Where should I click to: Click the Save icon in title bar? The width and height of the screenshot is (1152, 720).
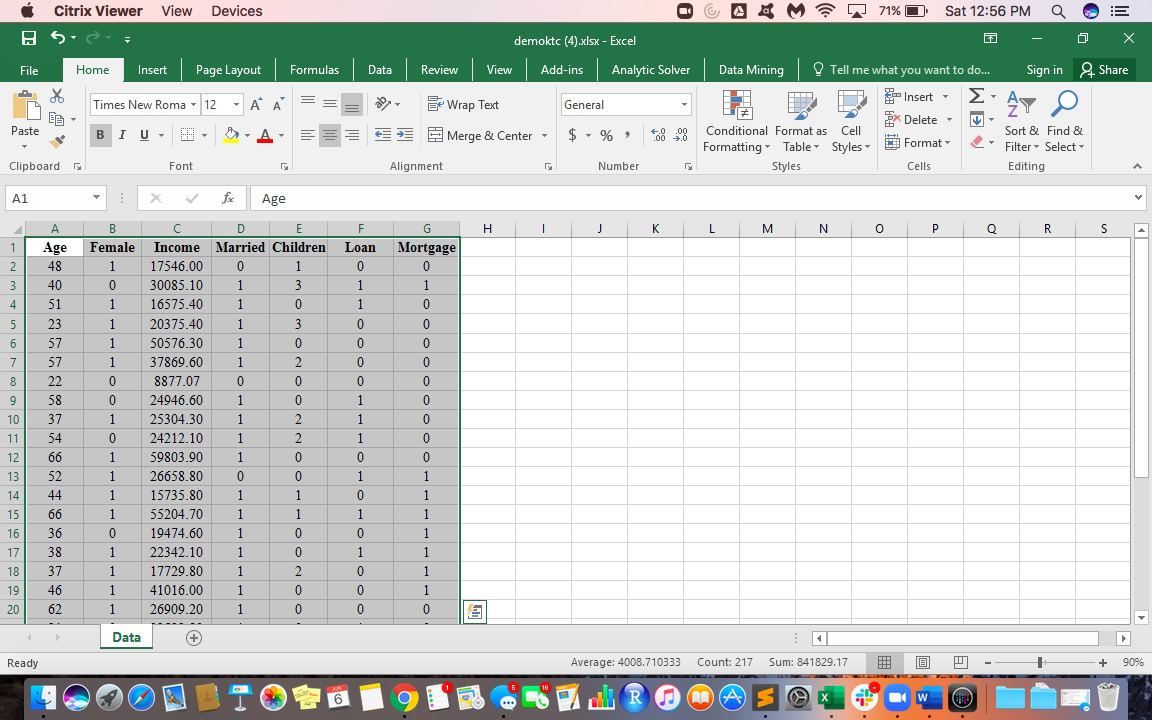(x=29, y=38)
